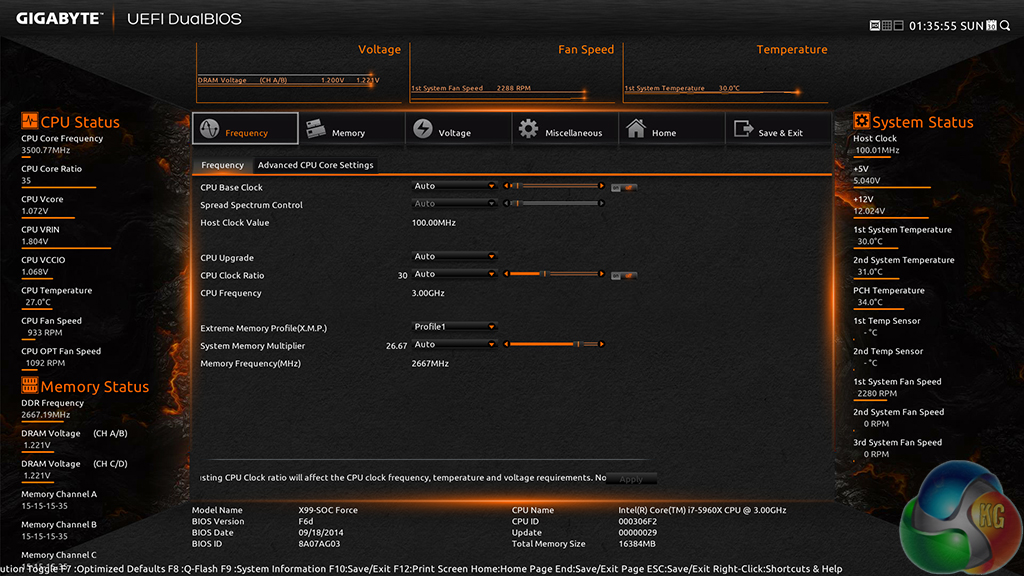Open the System Memory Multiplier dropdown
1024x576 pixels.
[x=455, y=345]
